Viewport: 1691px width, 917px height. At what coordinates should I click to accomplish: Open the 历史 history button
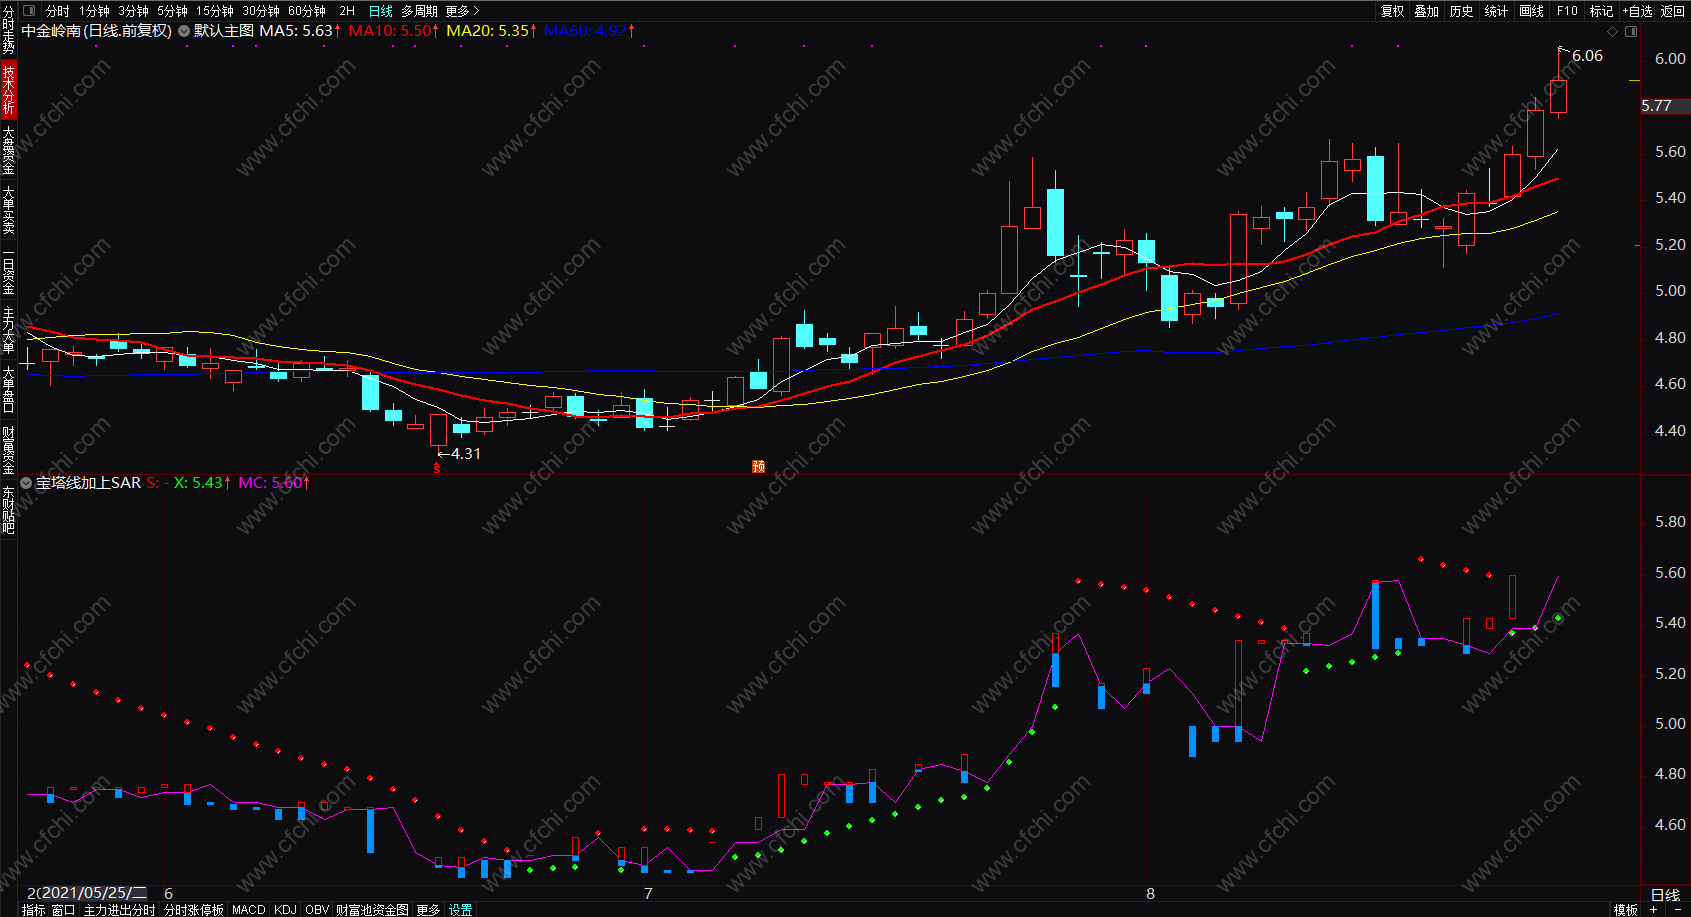[x=1462, y=11]
